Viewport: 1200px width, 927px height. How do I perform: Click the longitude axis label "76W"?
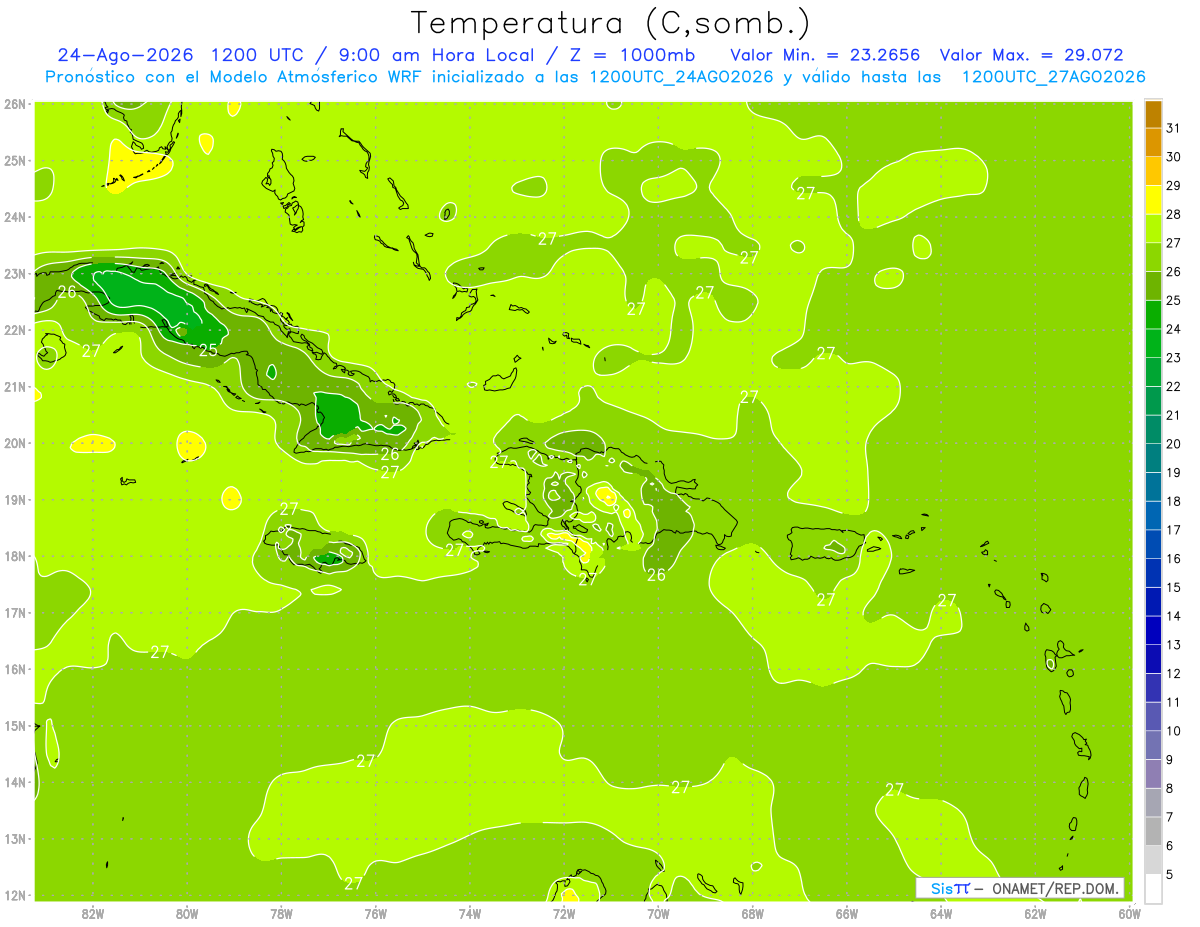[376, 913]
